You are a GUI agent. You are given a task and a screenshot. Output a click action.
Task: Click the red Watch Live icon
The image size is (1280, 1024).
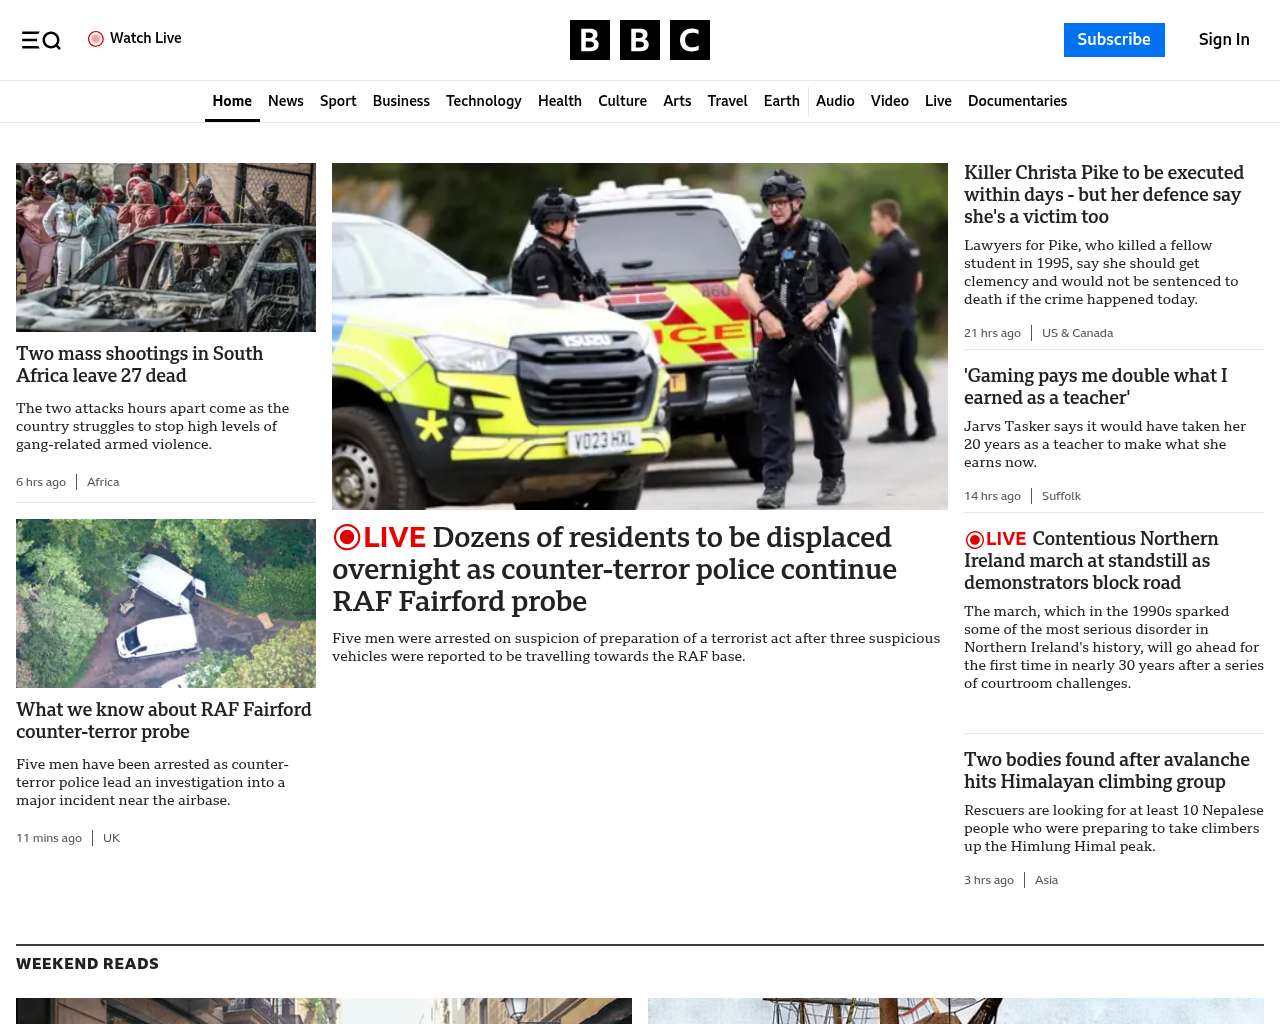[96, 39]
